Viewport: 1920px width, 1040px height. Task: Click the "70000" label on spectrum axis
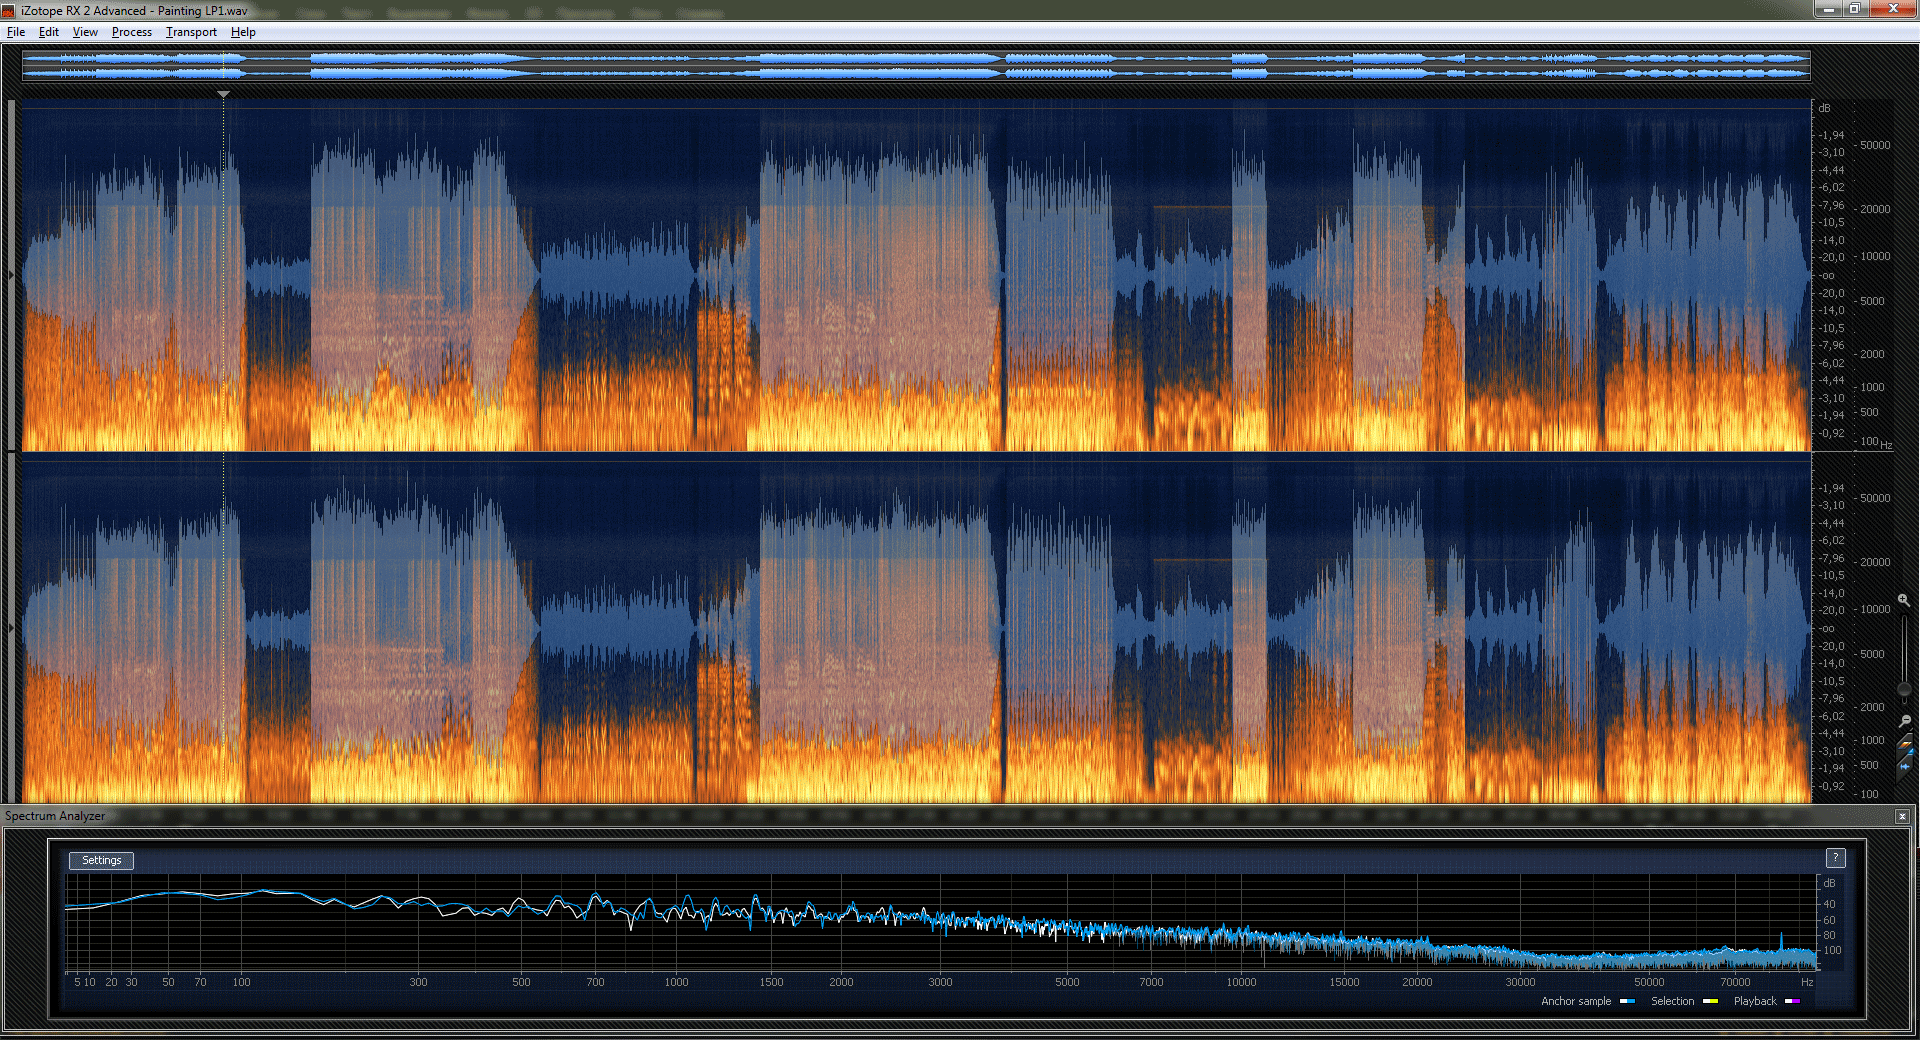1735,982
